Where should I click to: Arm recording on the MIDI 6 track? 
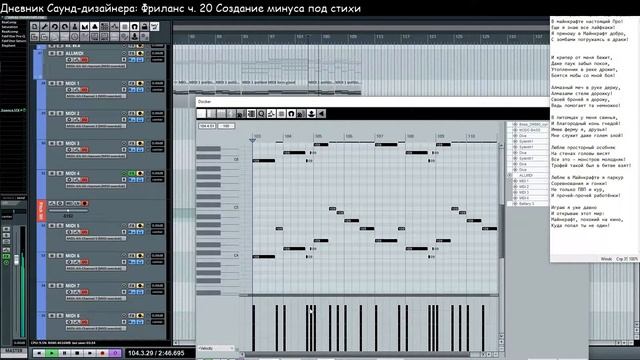tap(140, 256)
